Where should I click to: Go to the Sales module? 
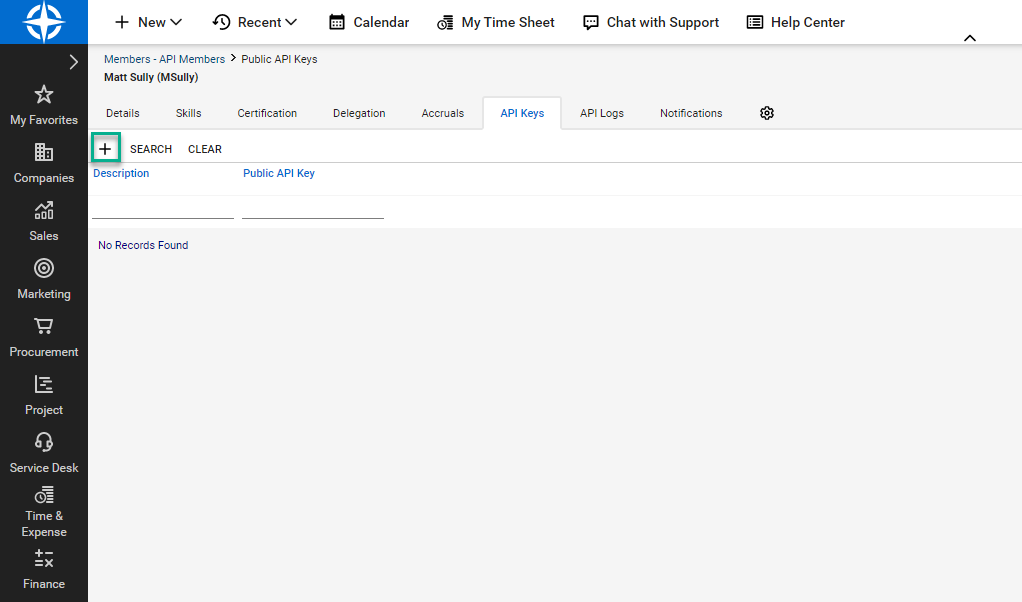[x=44, y=211]
